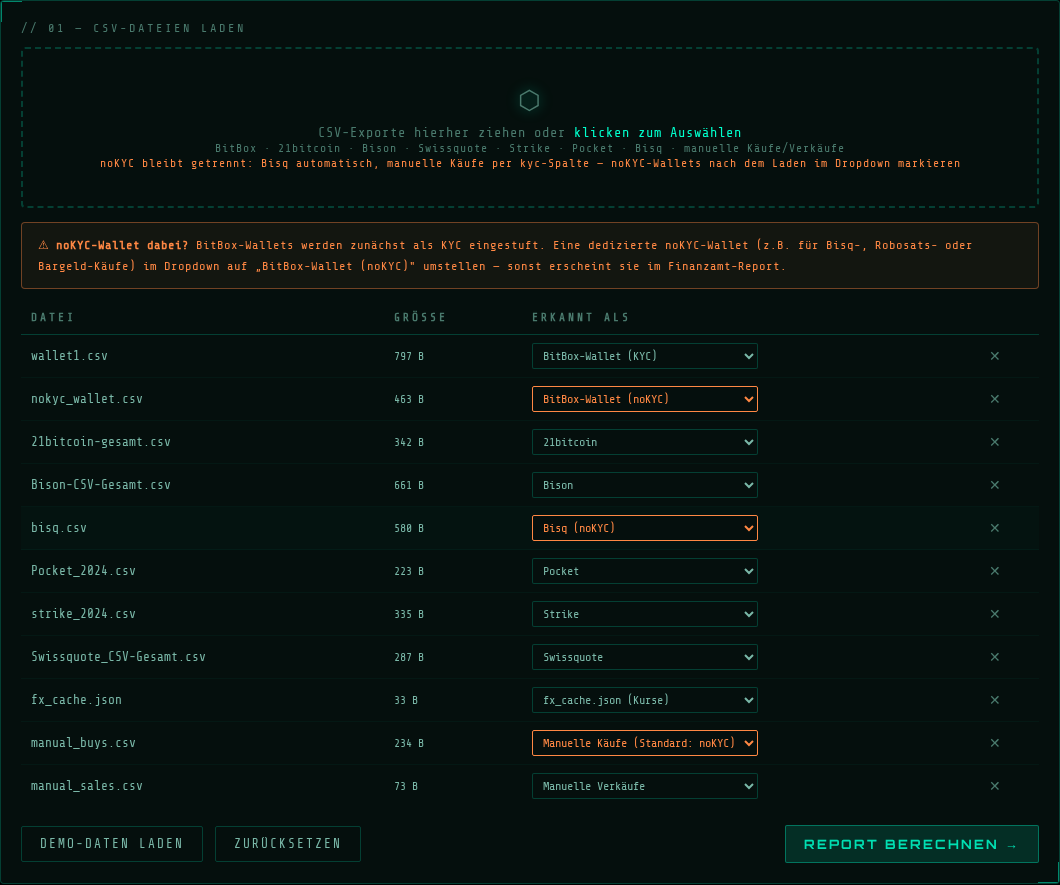Click the 'klicken zum Auswählen' link
This screenshot has width=1060, height=885.
pos(658,133)
